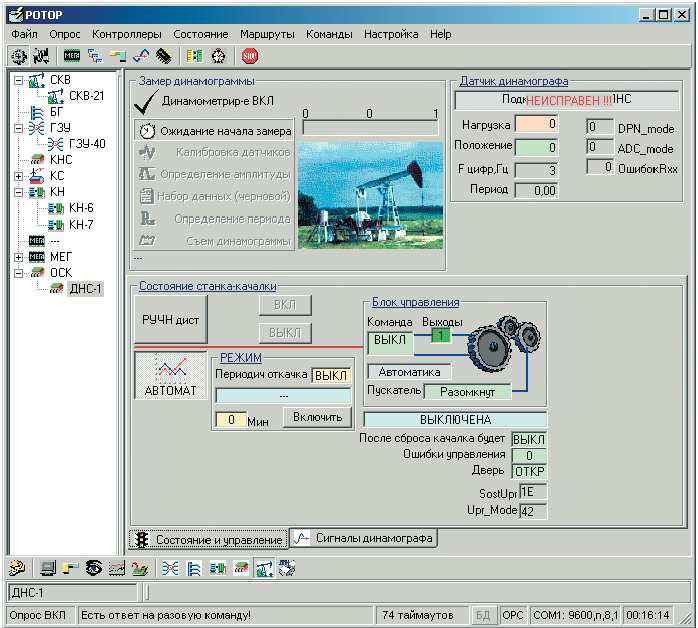Viewport: 698px width, 628px height.
Task: Click the clock icon beside Ожидание начала замера
Action: [147, 131]
